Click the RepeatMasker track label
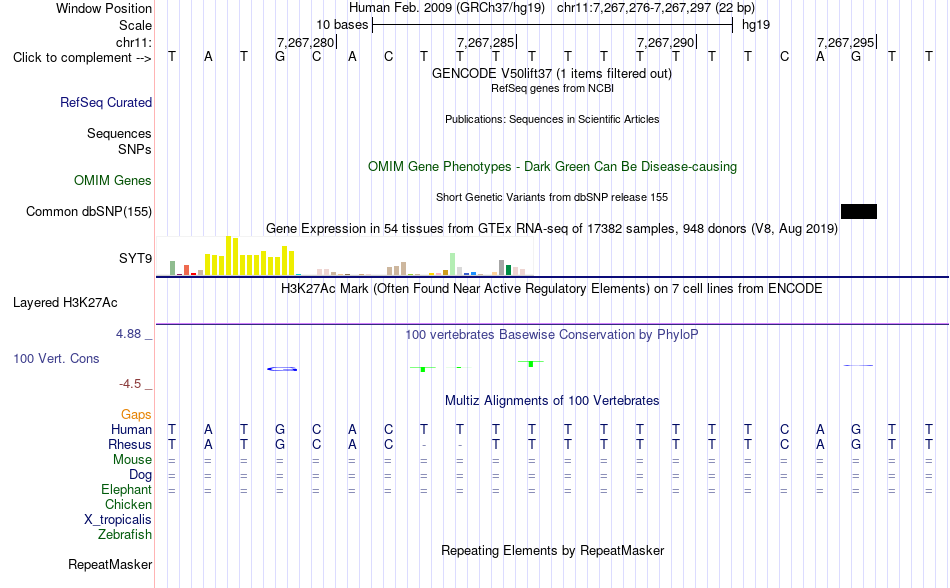This screenshot has width=950, height=588. click(x=110, y=564)
